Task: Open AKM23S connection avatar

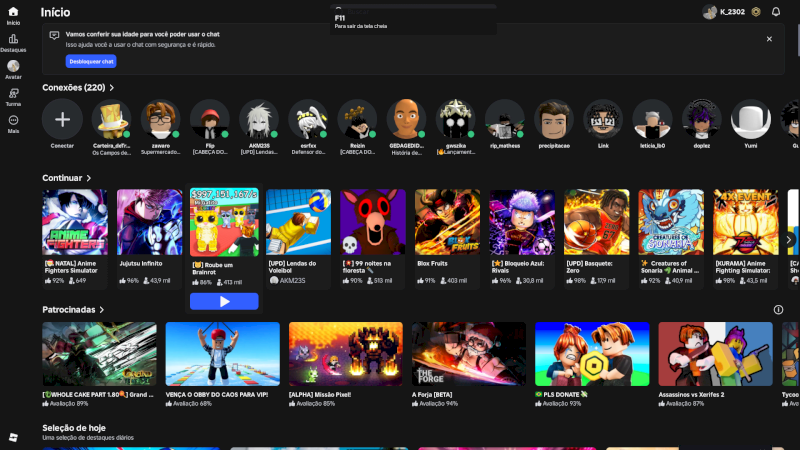Action: pyautogui.click(x=259, y=119)
